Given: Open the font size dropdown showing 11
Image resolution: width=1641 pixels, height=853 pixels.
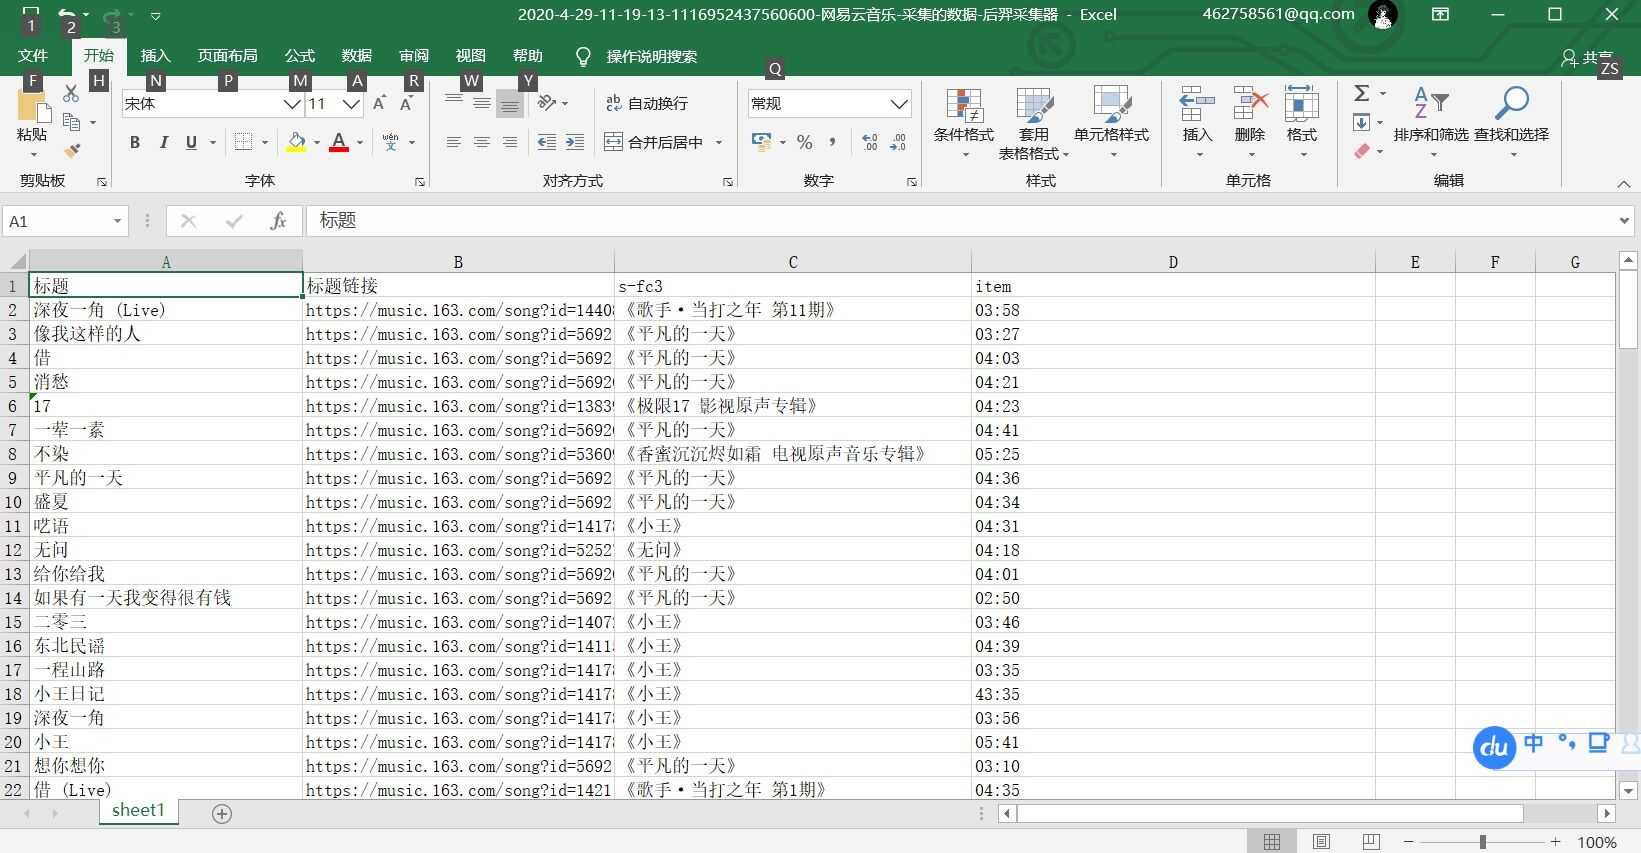Looking at the screenshot, I should (351, 104).
